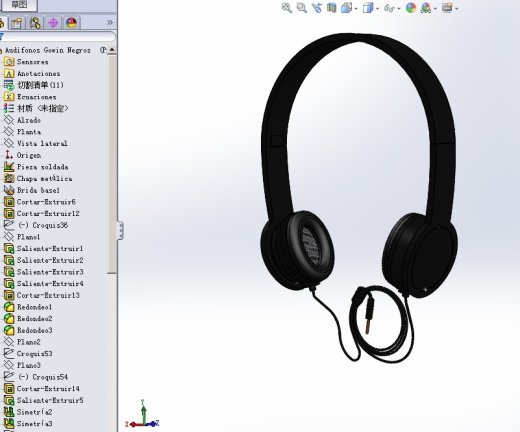
Task: Select the Saliente-Extruir2 feature
Action: [50, 260]
